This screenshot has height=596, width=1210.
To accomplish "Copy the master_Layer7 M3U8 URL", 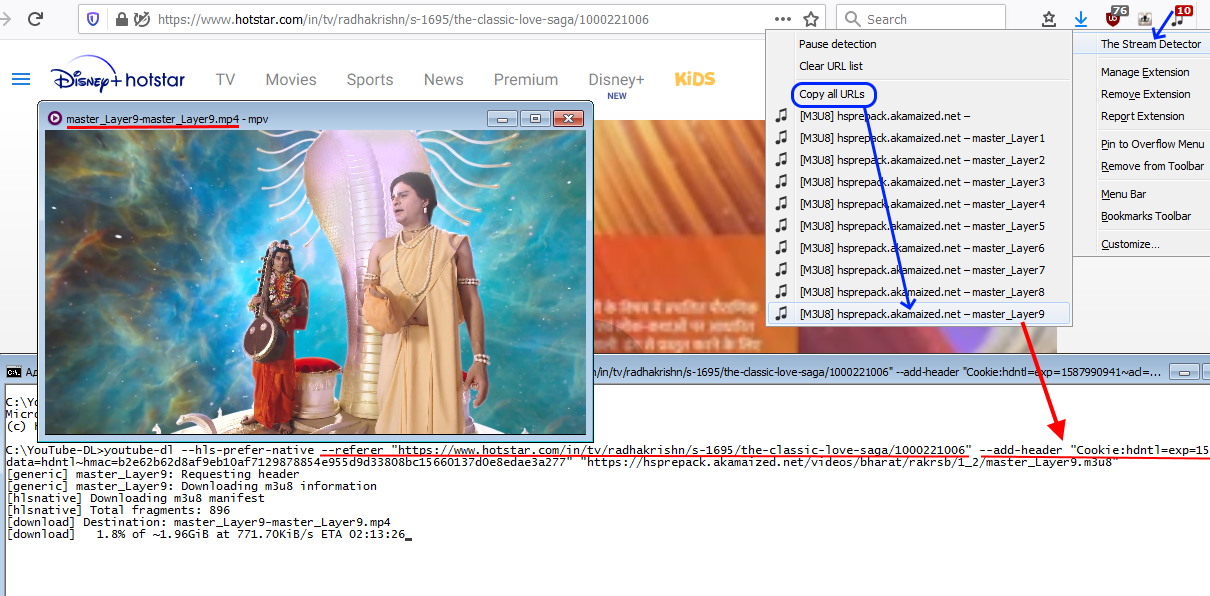I will click(x=918, y=270).
